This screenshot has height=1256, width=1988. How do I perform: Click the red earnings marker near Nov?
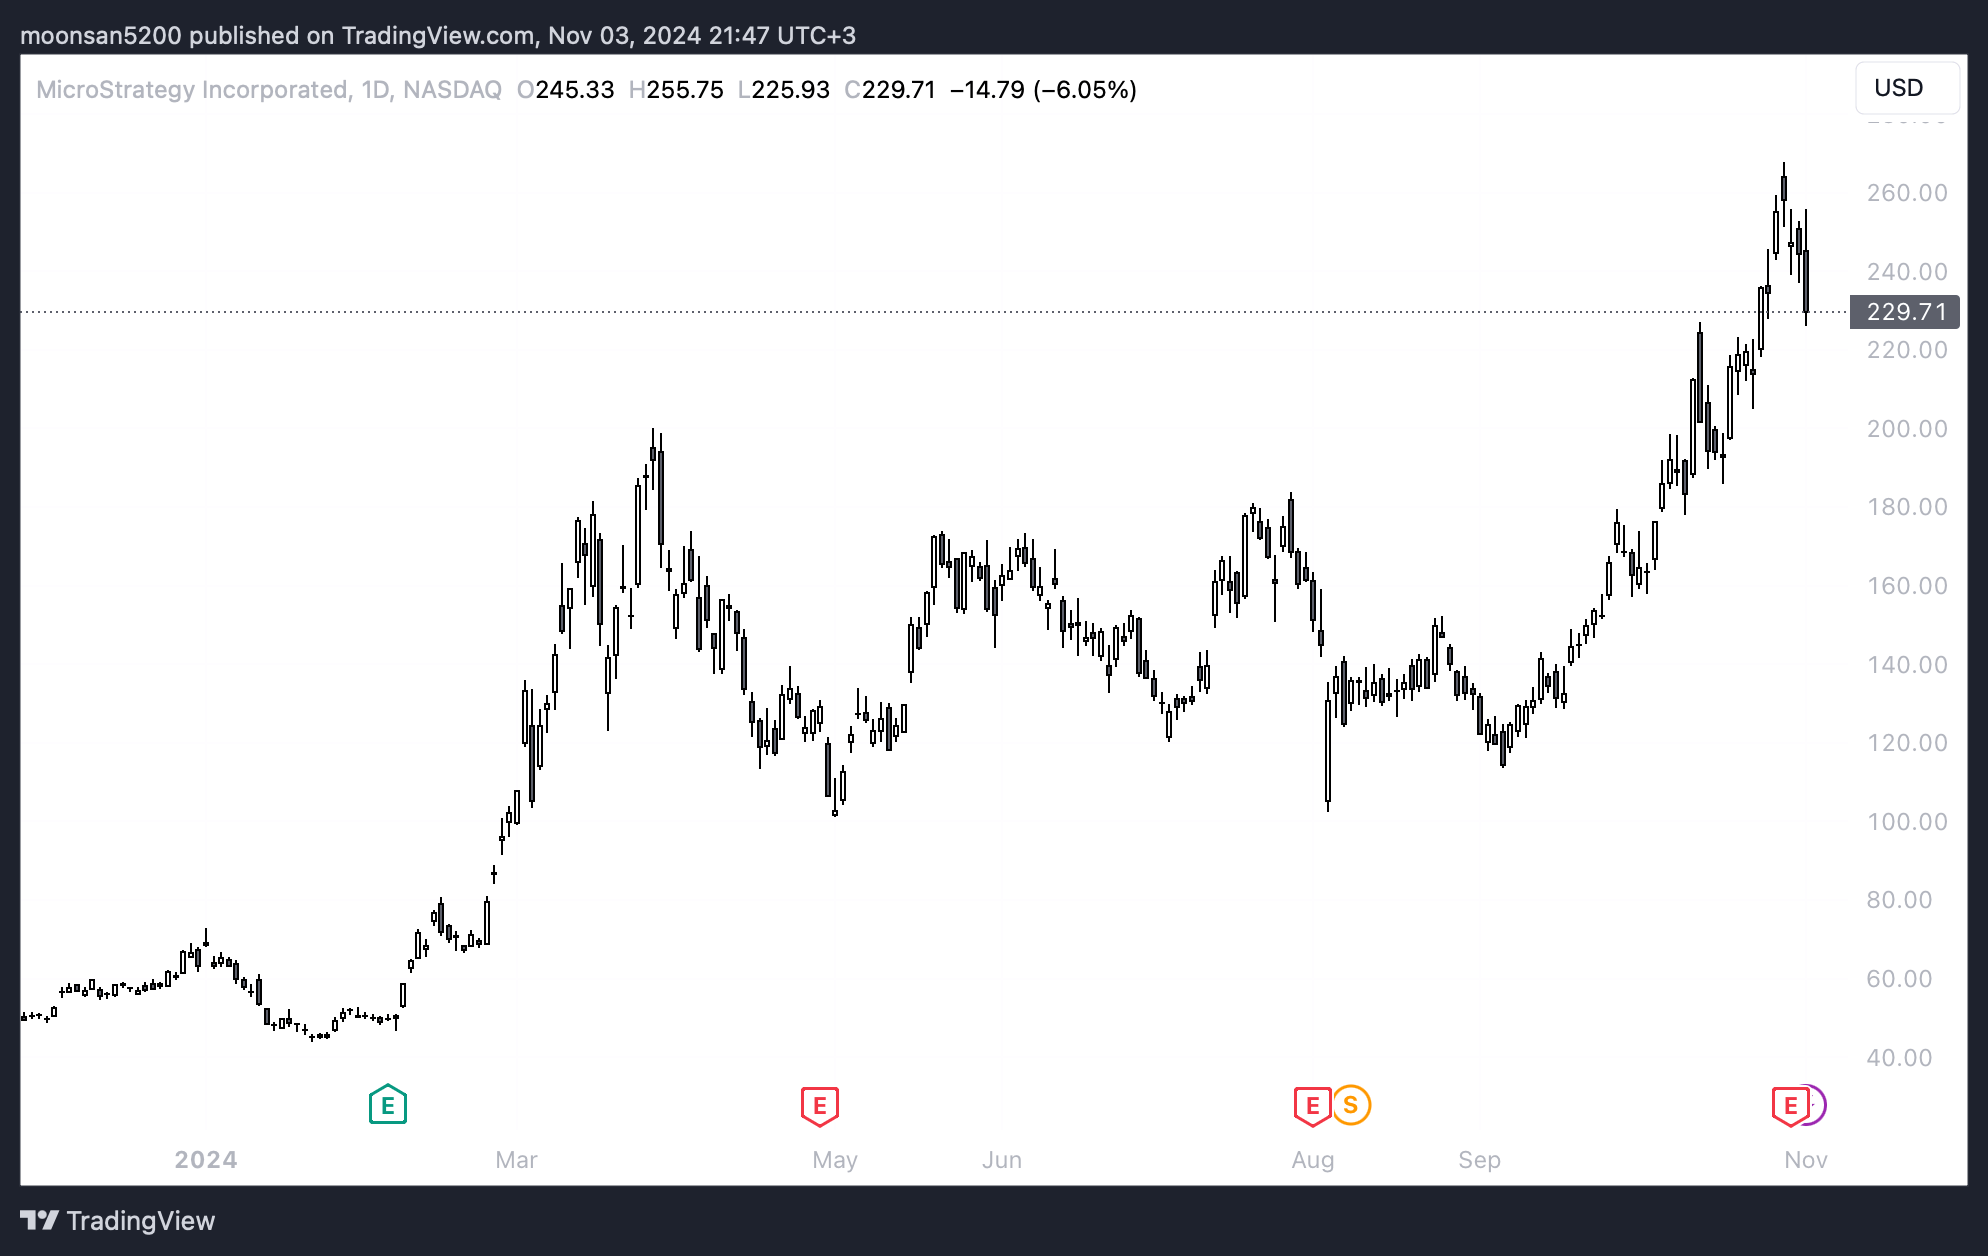click(1790, 1106)
